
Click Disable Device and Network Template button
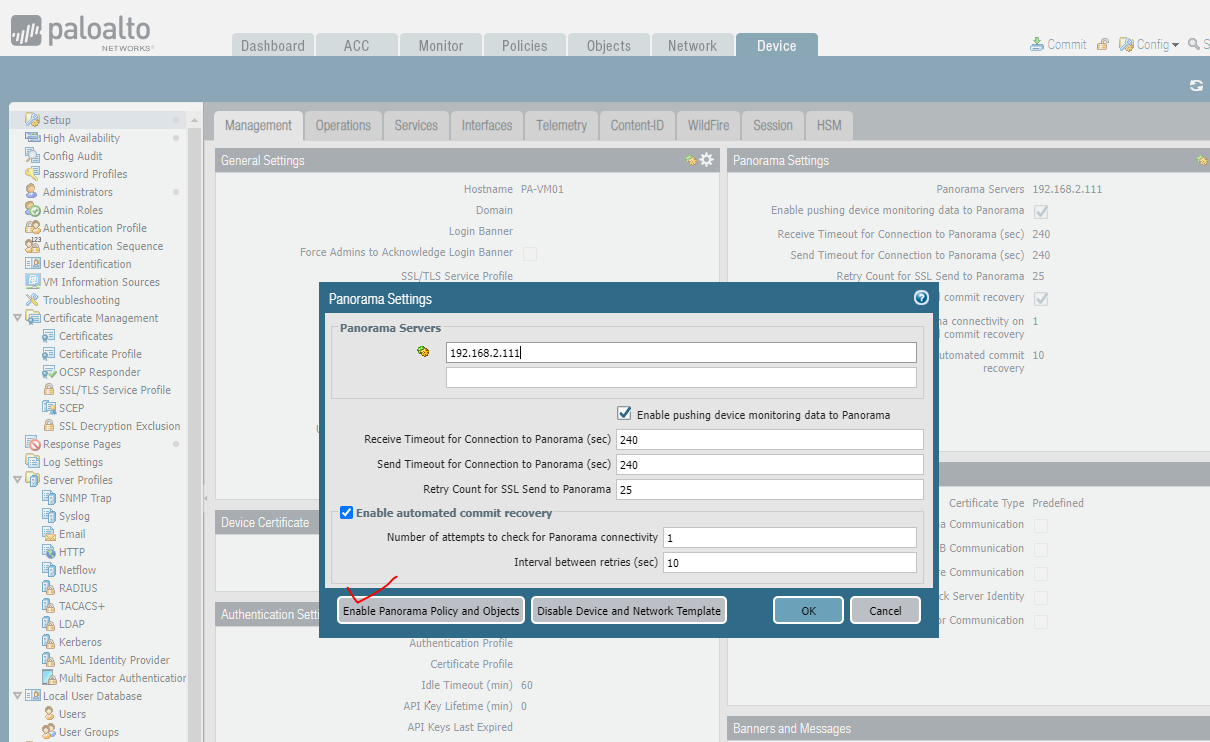click(629, 611)
